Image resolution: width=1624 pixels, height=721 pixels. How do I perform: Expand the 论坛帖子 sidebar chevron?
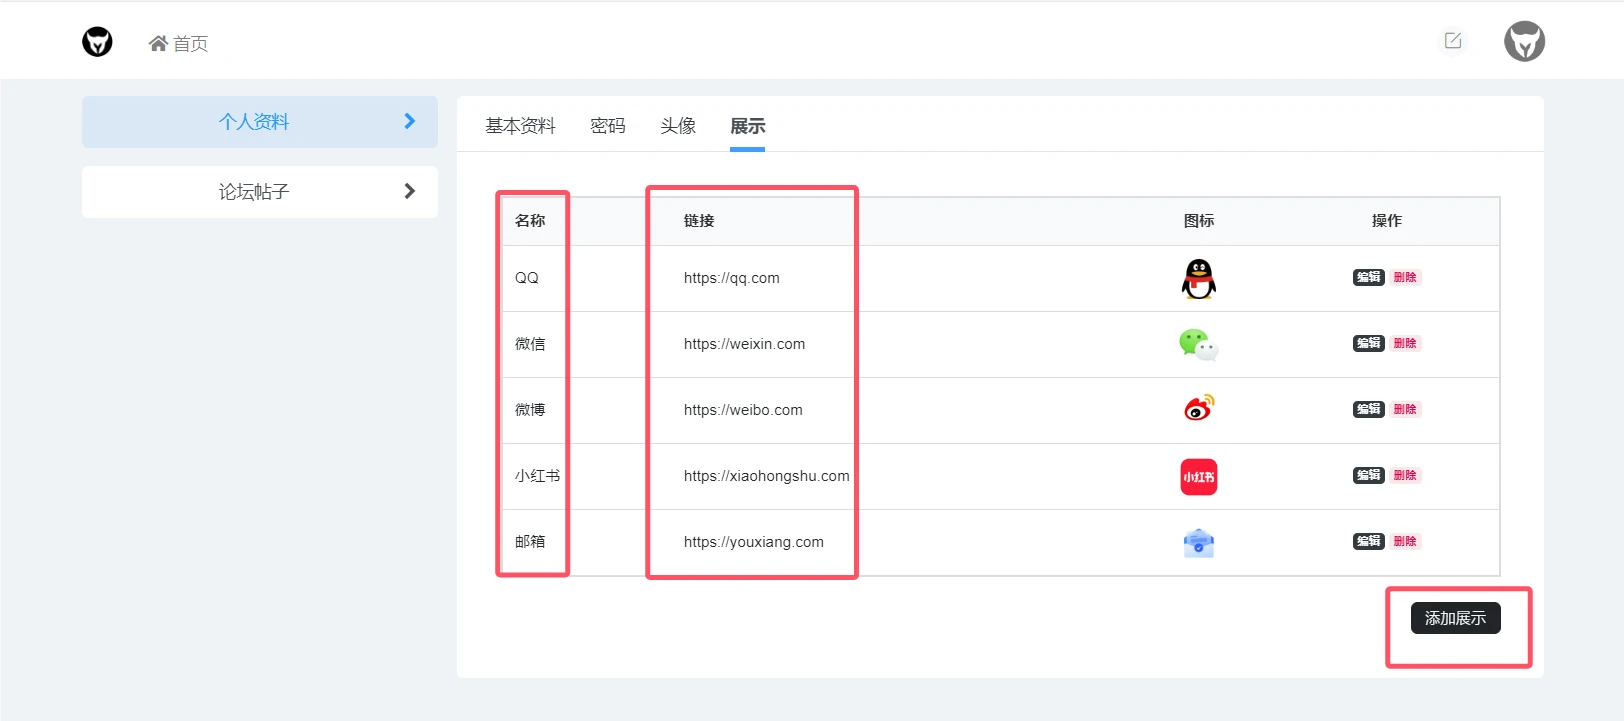pos(409,192)
